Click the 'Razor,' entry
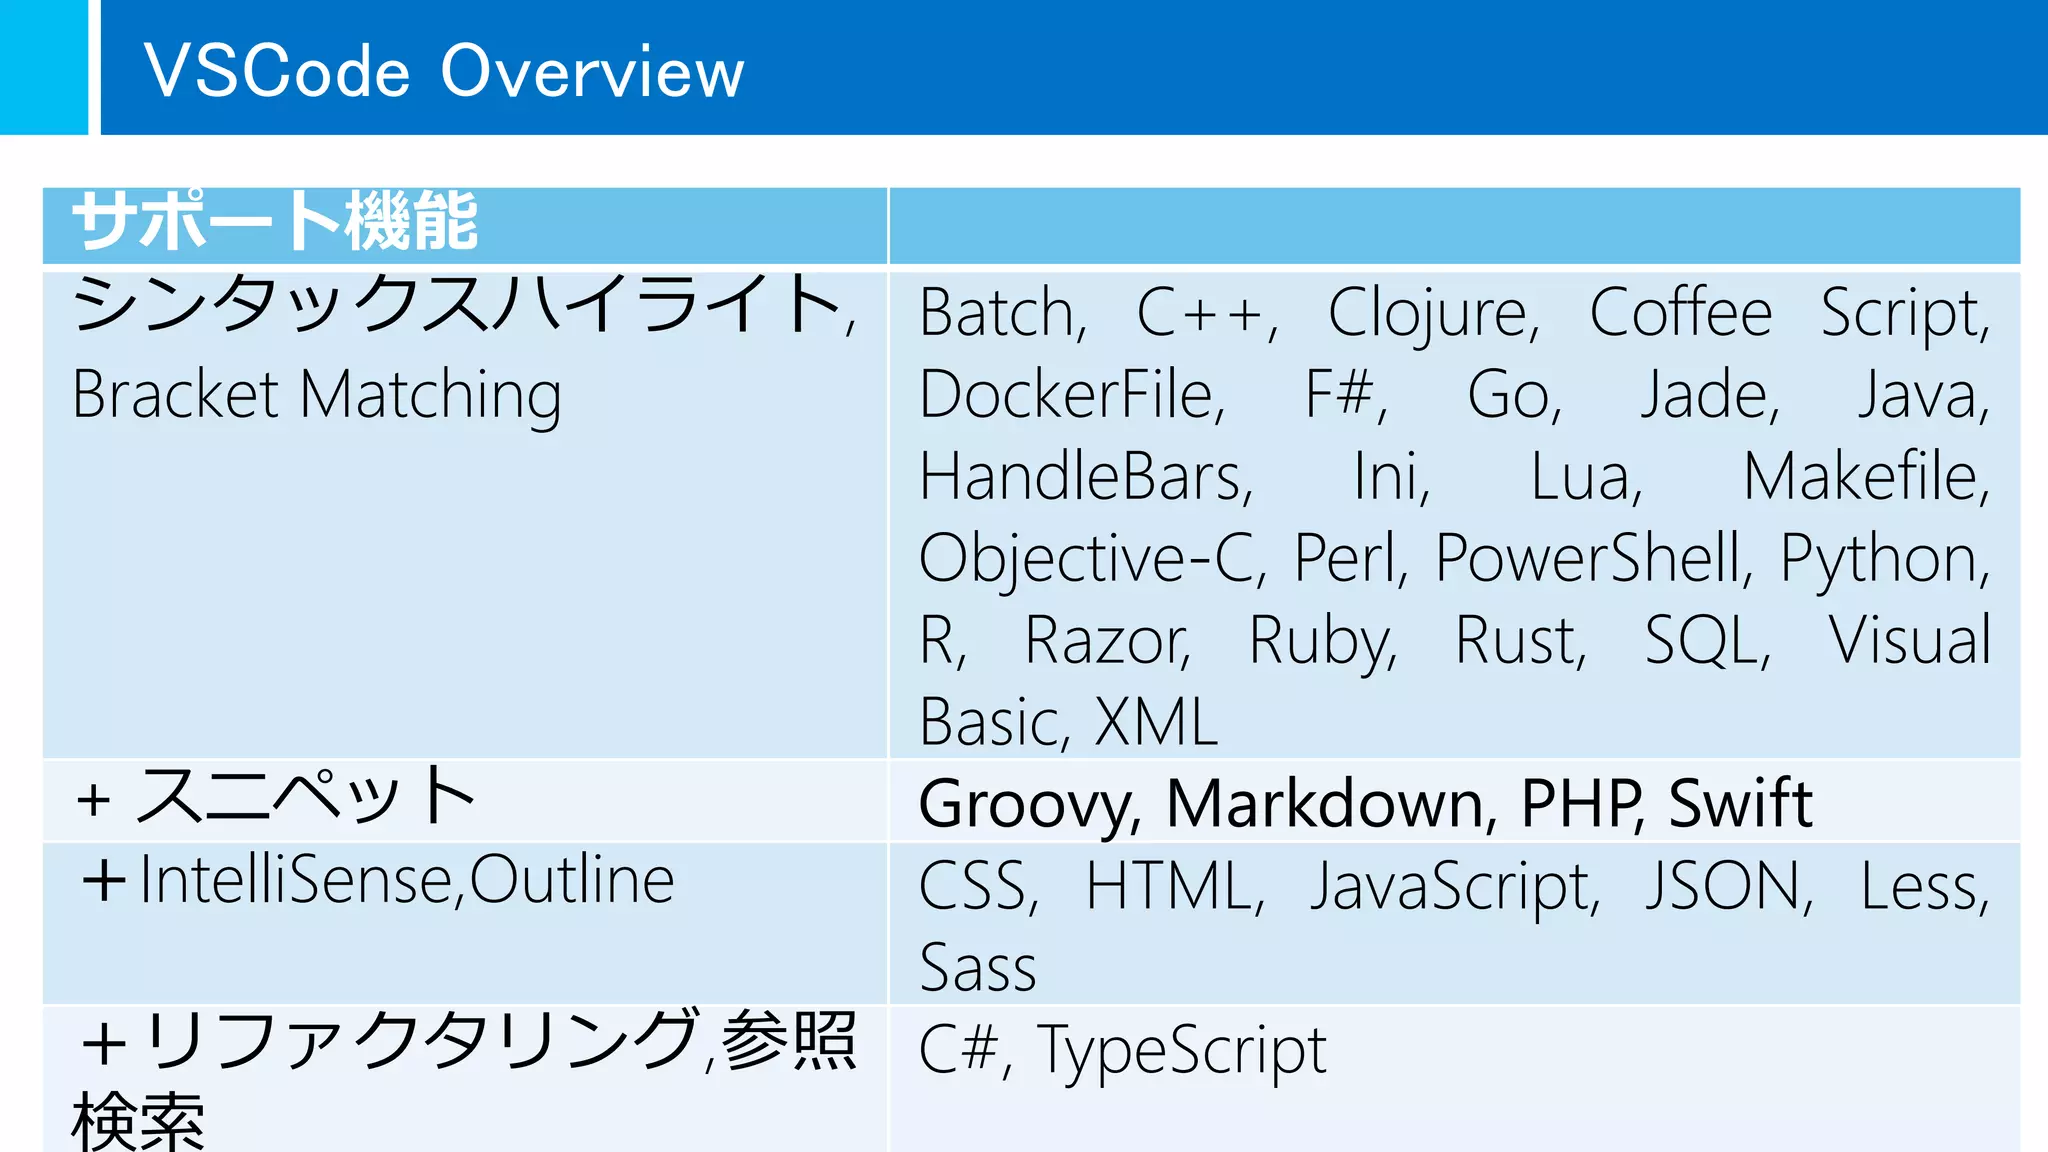This screenshot has width=2048, height=1152. (1109, 640)
